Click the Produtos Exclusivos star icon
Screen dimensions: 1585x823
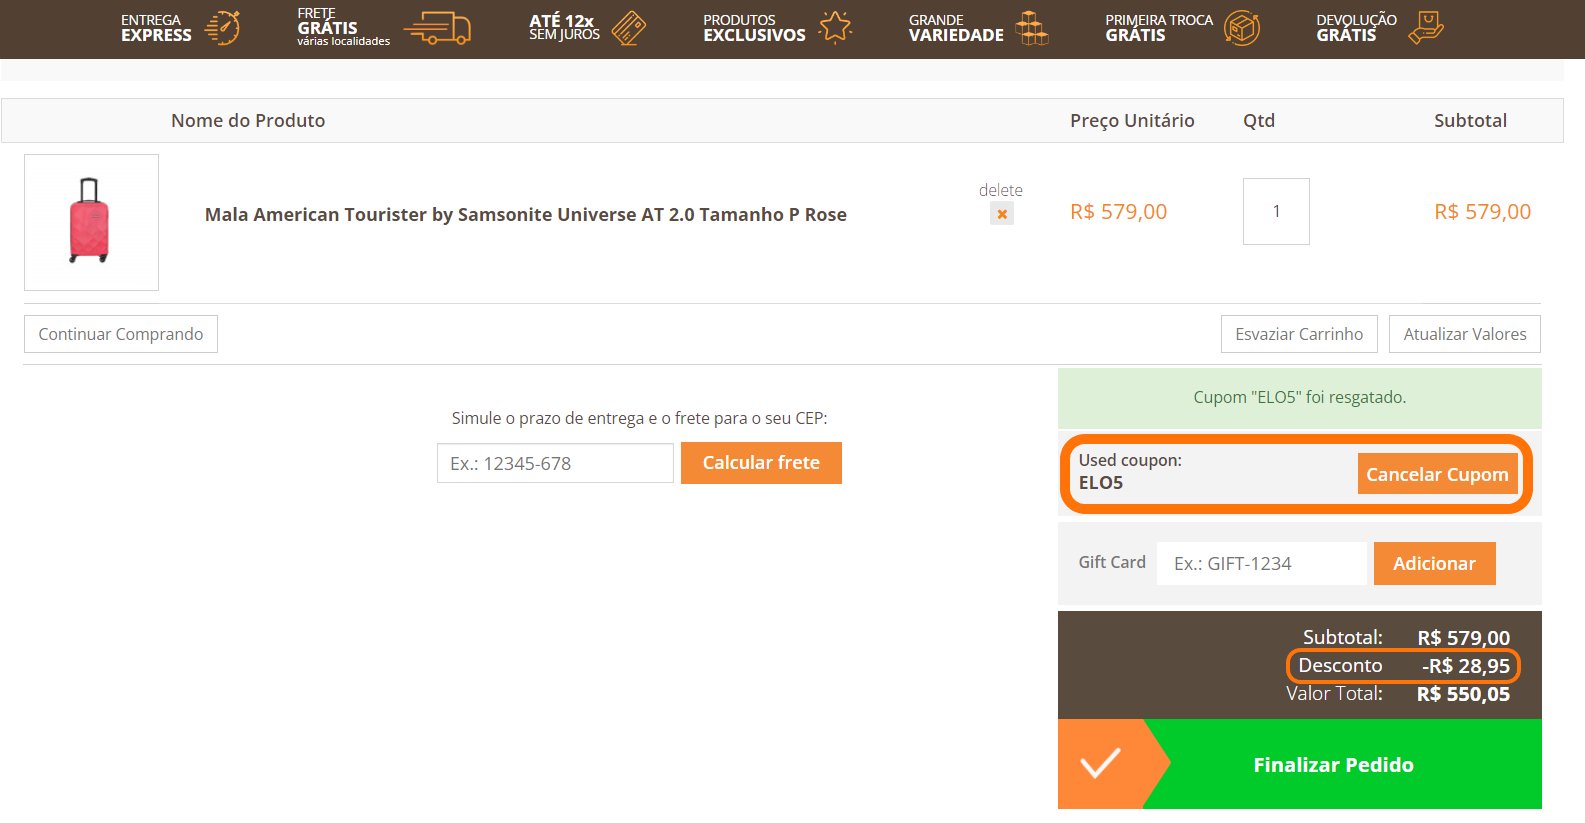[x=835, y=28]
